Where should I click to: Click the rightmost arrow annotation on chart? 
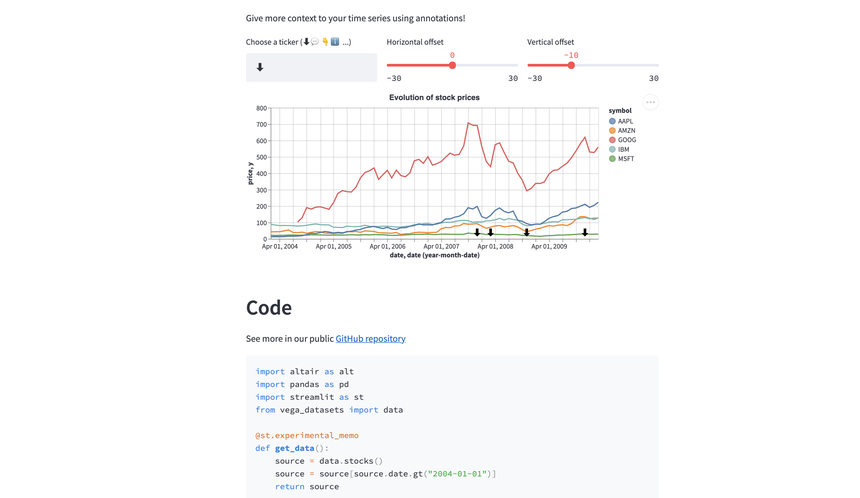(585, 232)
